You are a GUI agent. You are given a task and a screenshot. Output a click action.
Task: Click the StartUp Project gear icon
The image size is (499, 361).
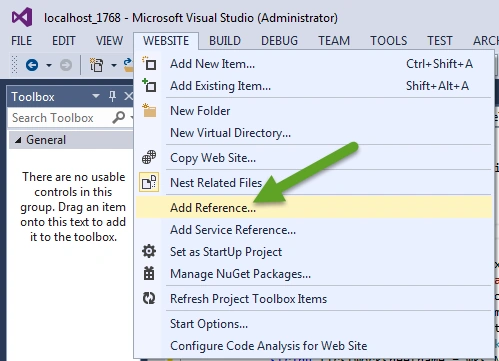(149, 251)
